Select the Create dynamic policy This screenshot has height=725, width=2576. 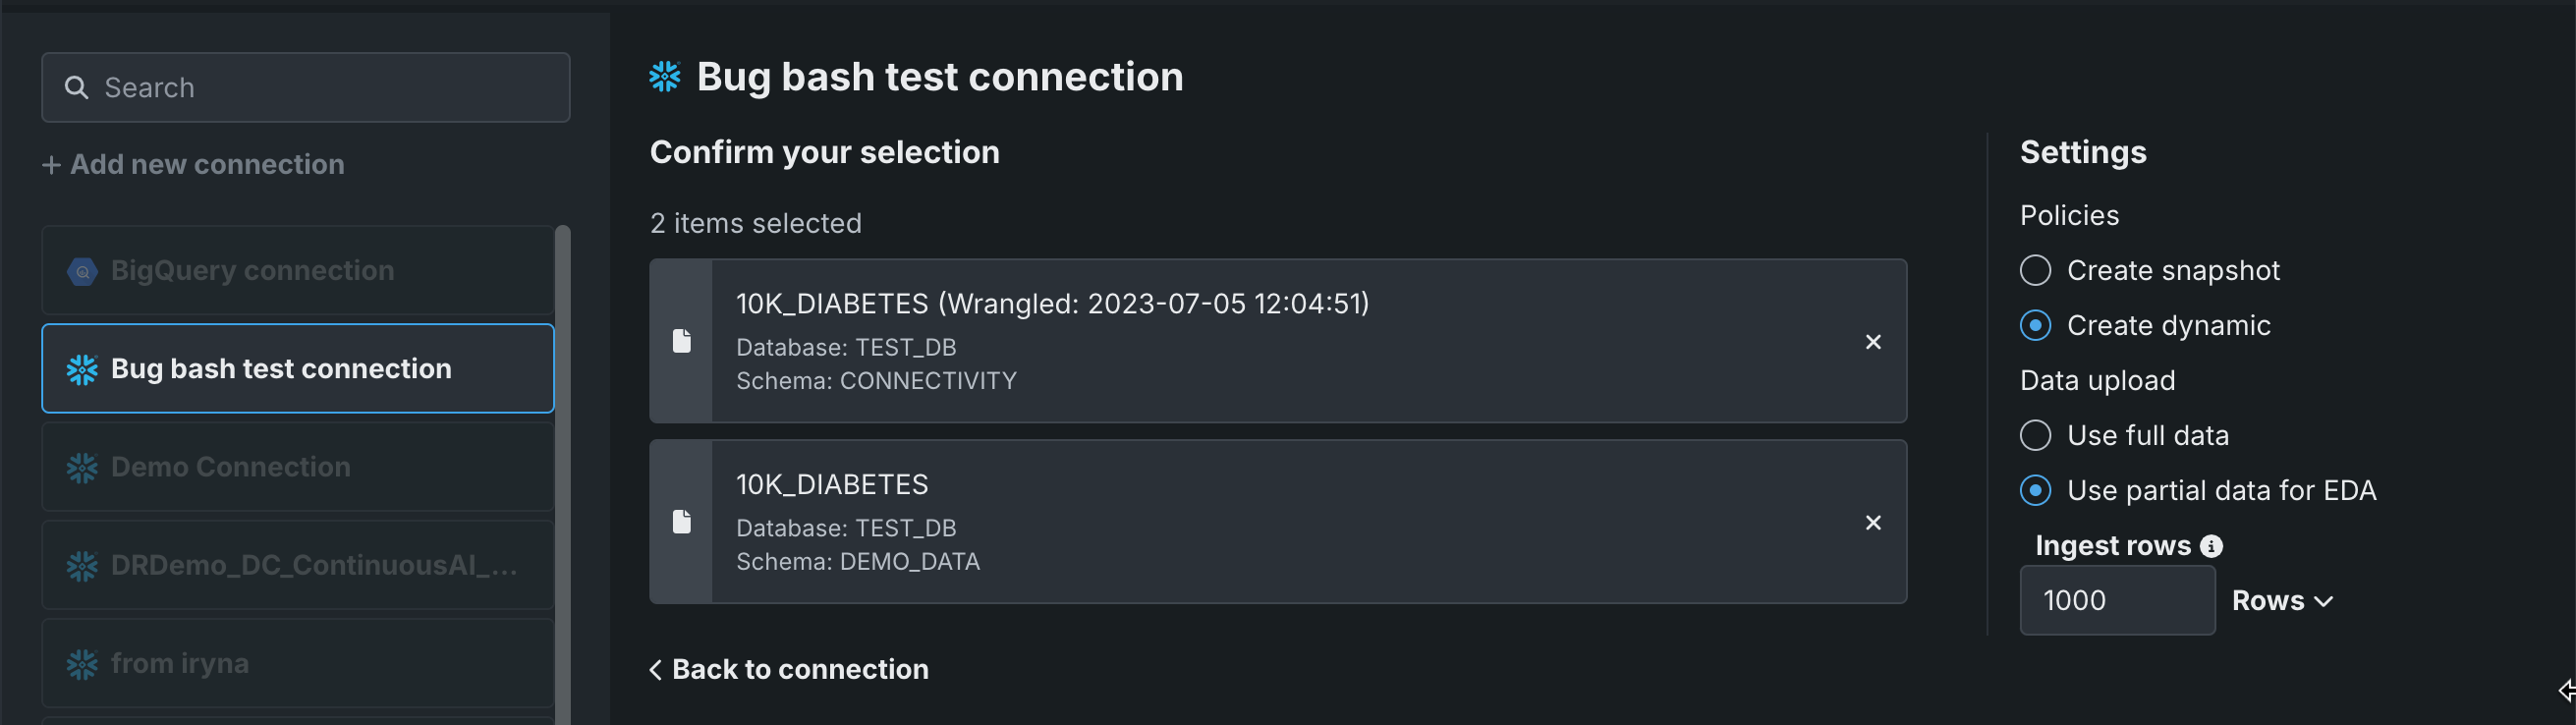(x=2035, y=326)
